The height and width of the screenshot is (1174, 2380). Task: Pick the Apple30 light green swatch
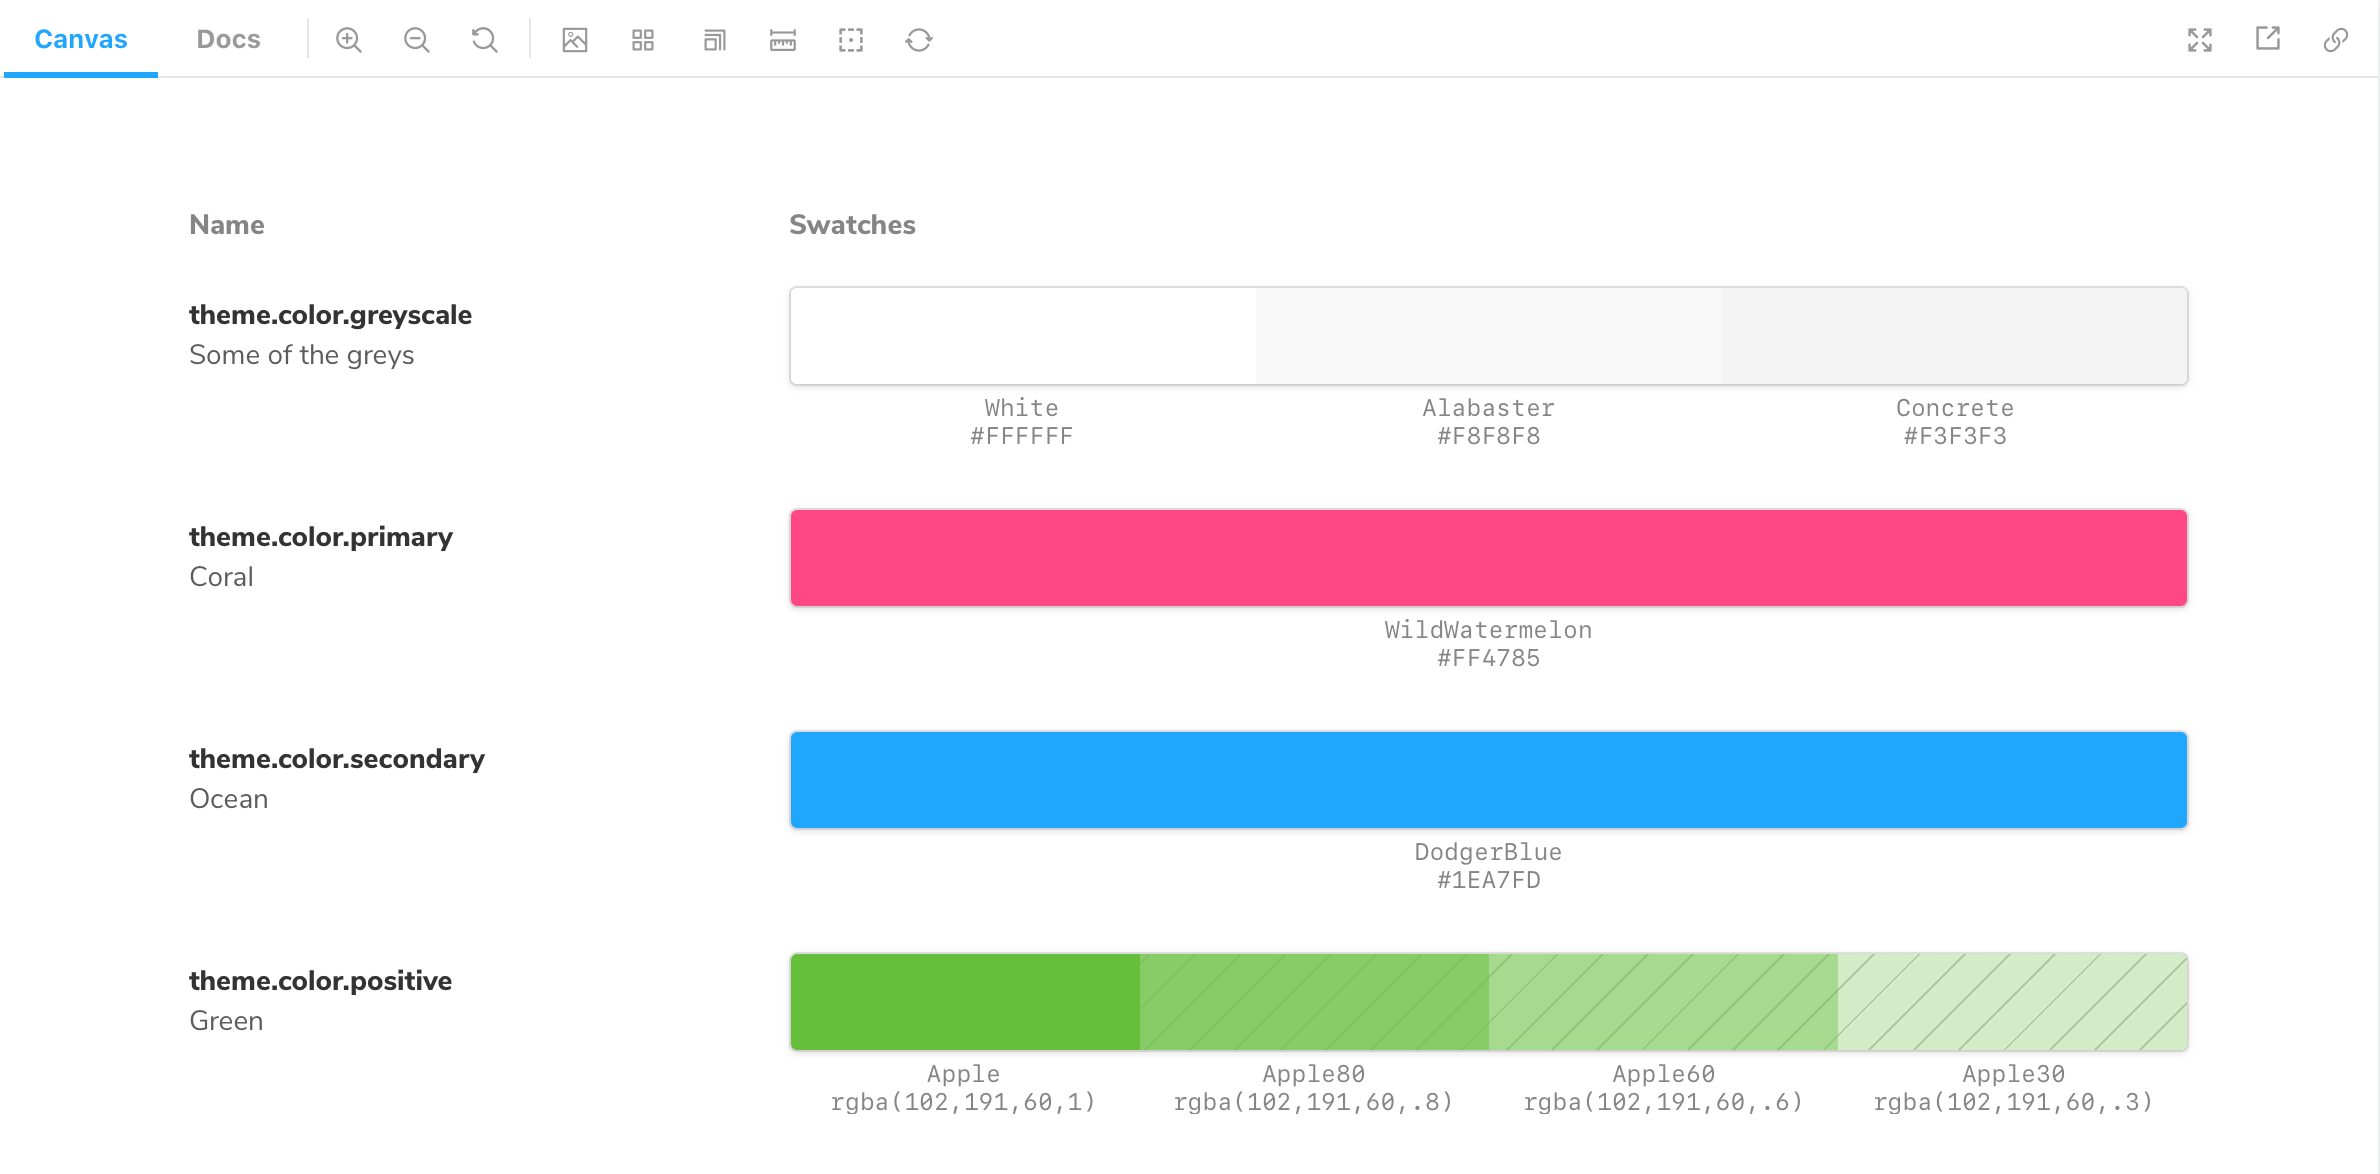[2012, 1002]
